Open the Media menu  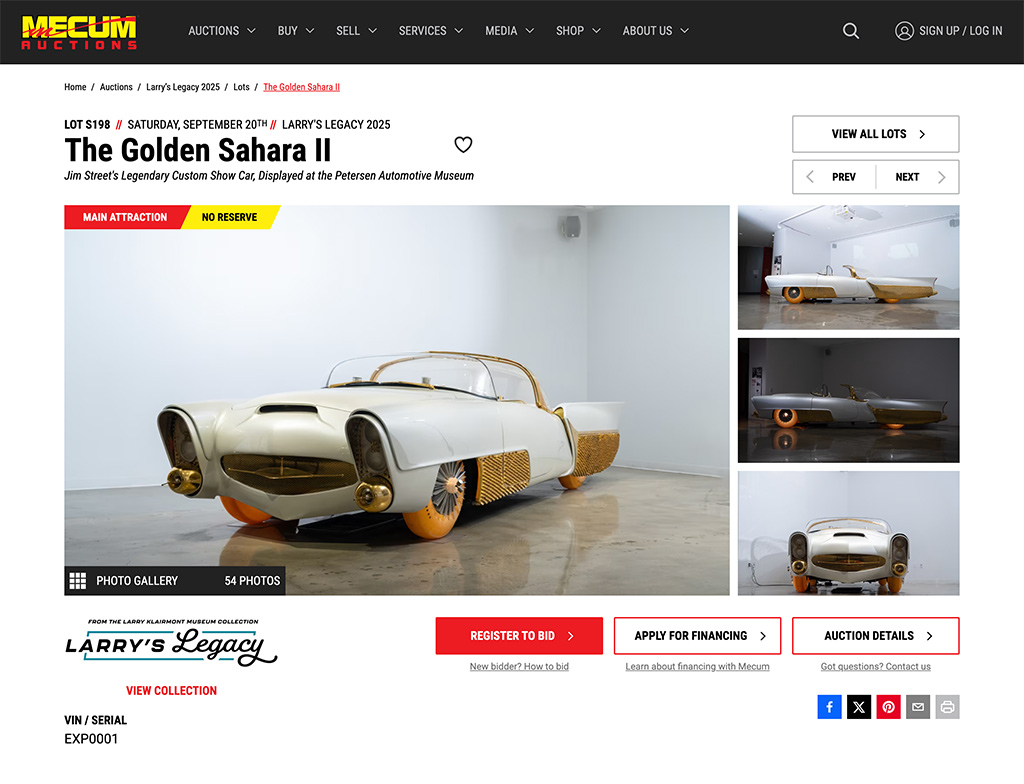[x=509, y=31]
